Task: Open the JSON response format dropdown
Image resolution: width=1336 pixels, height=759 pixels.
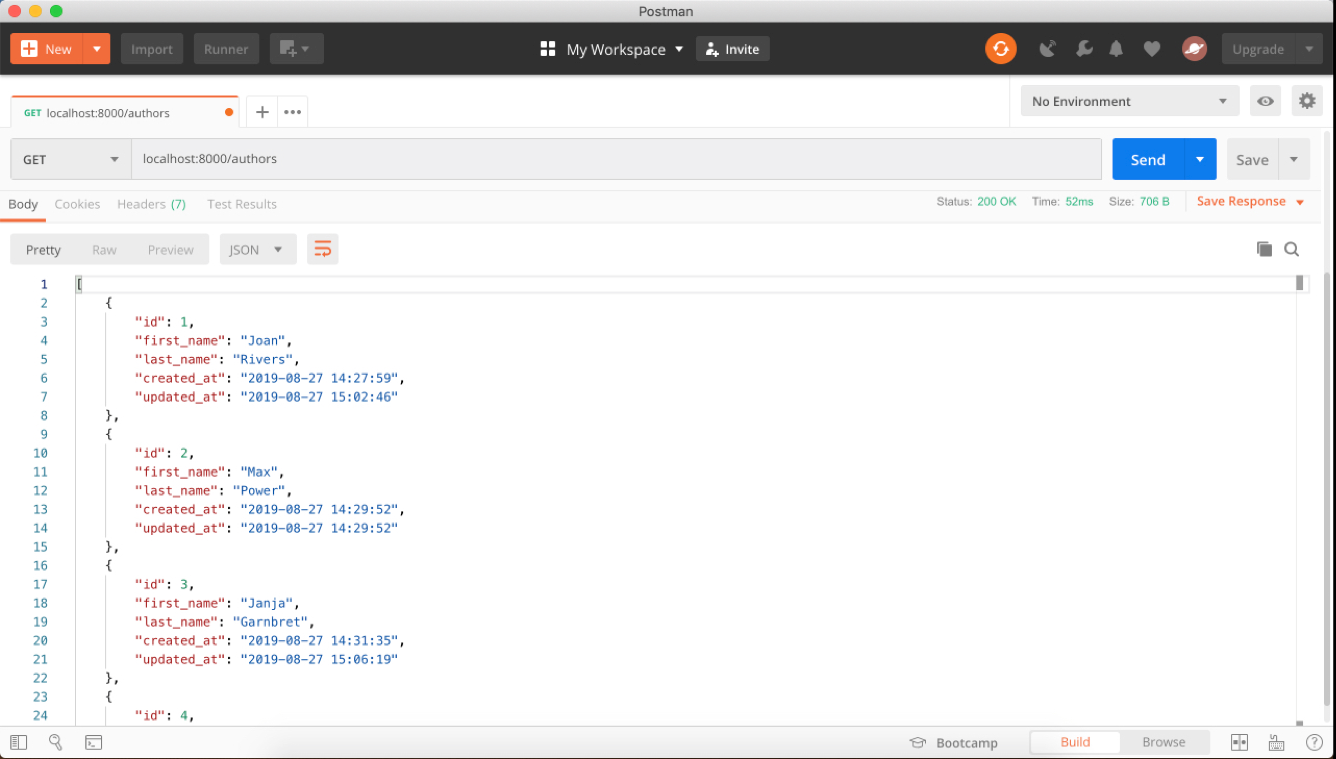Action: (x=257, y=249)
